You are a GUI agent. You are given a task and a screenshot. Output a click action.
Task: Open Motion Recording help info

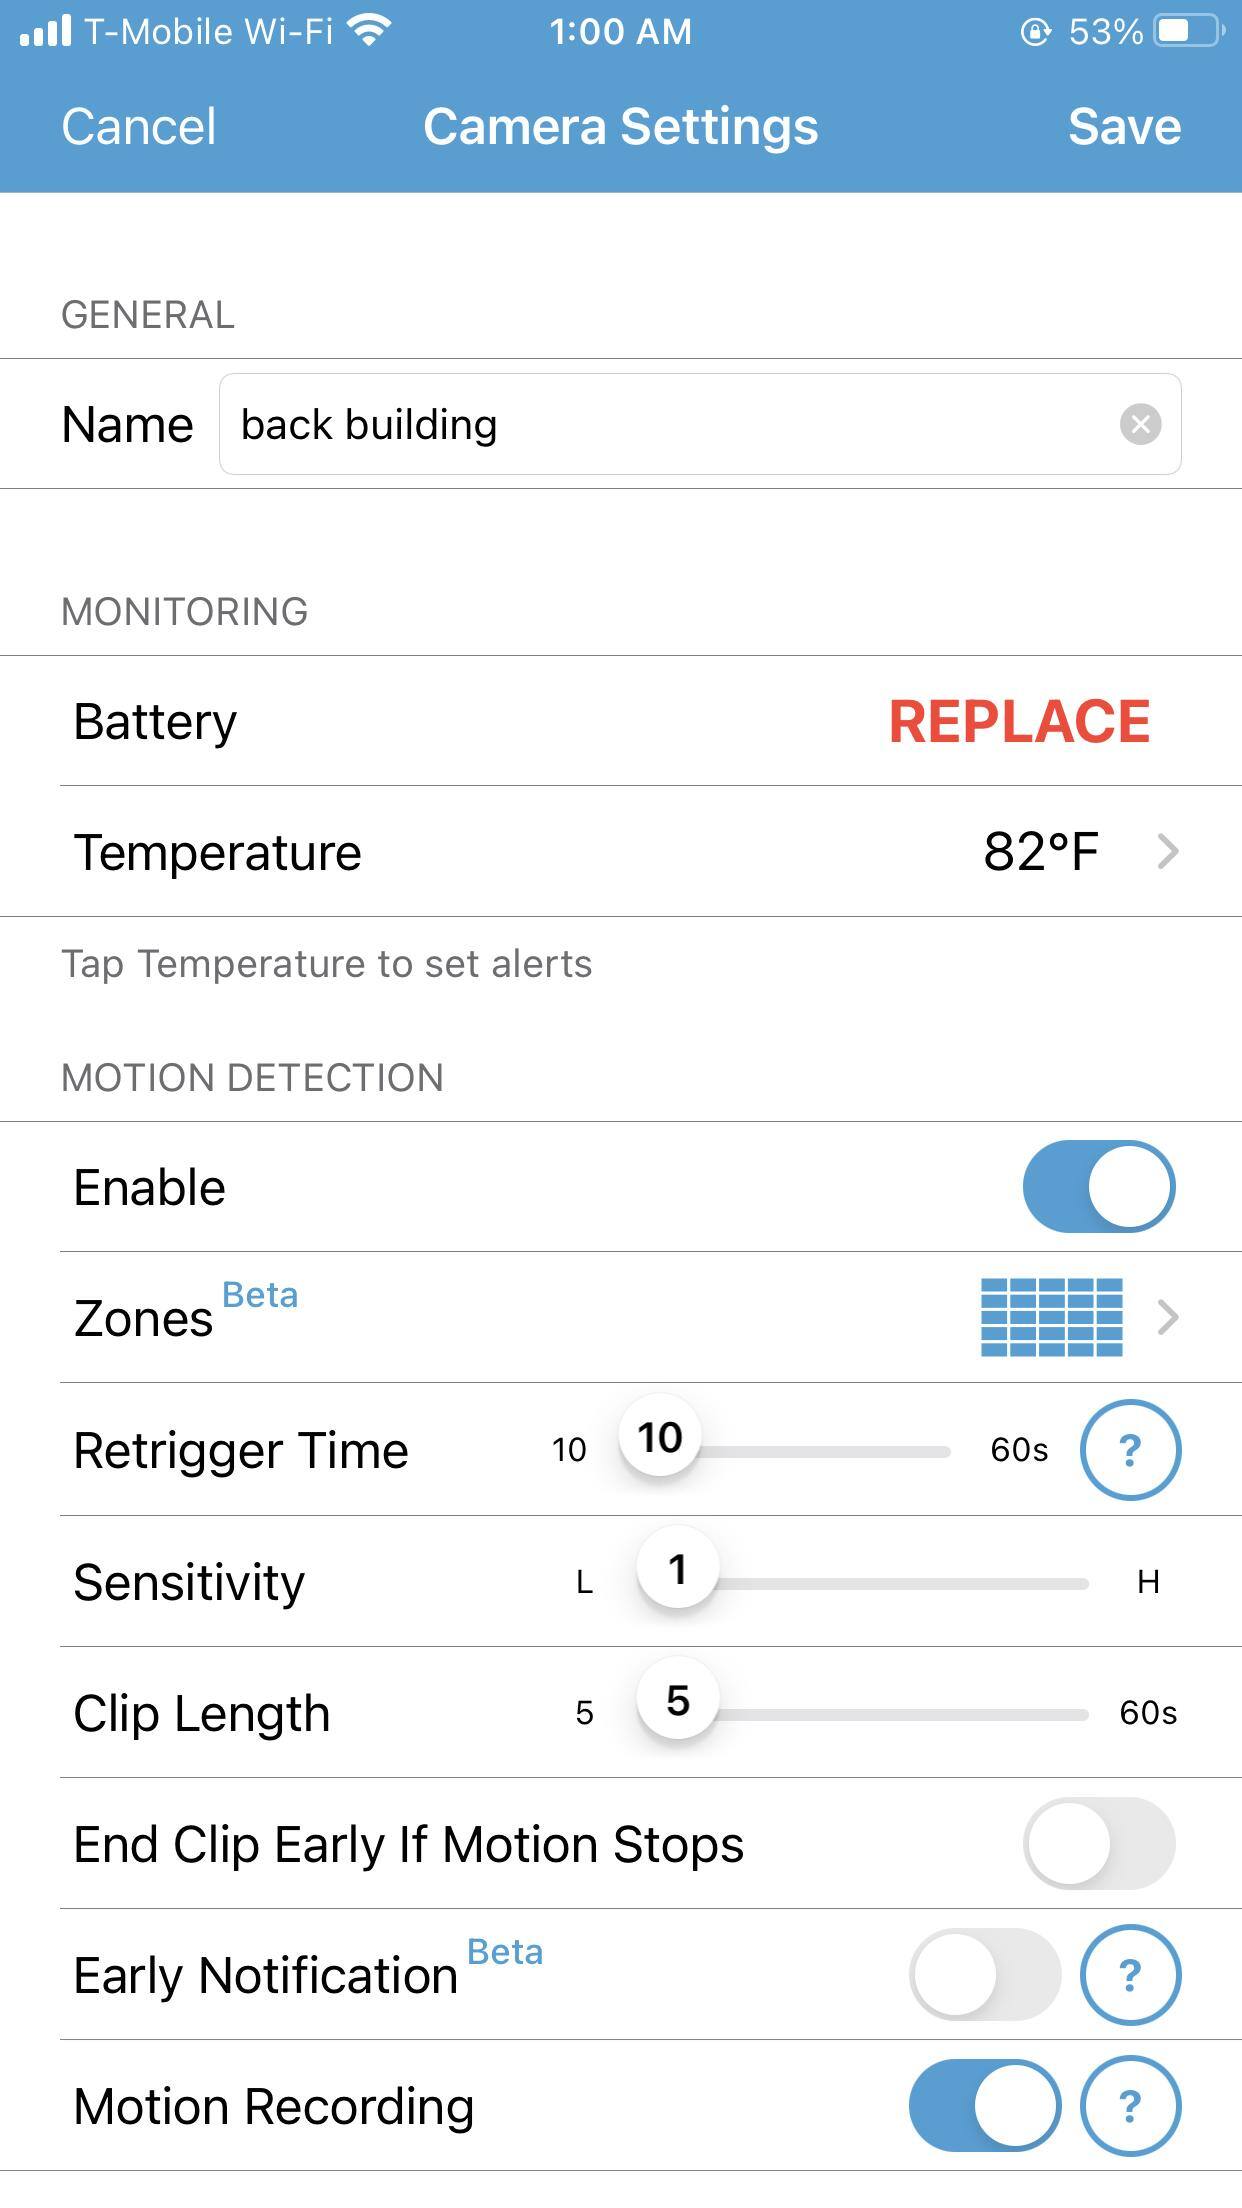[1130, 2106]
